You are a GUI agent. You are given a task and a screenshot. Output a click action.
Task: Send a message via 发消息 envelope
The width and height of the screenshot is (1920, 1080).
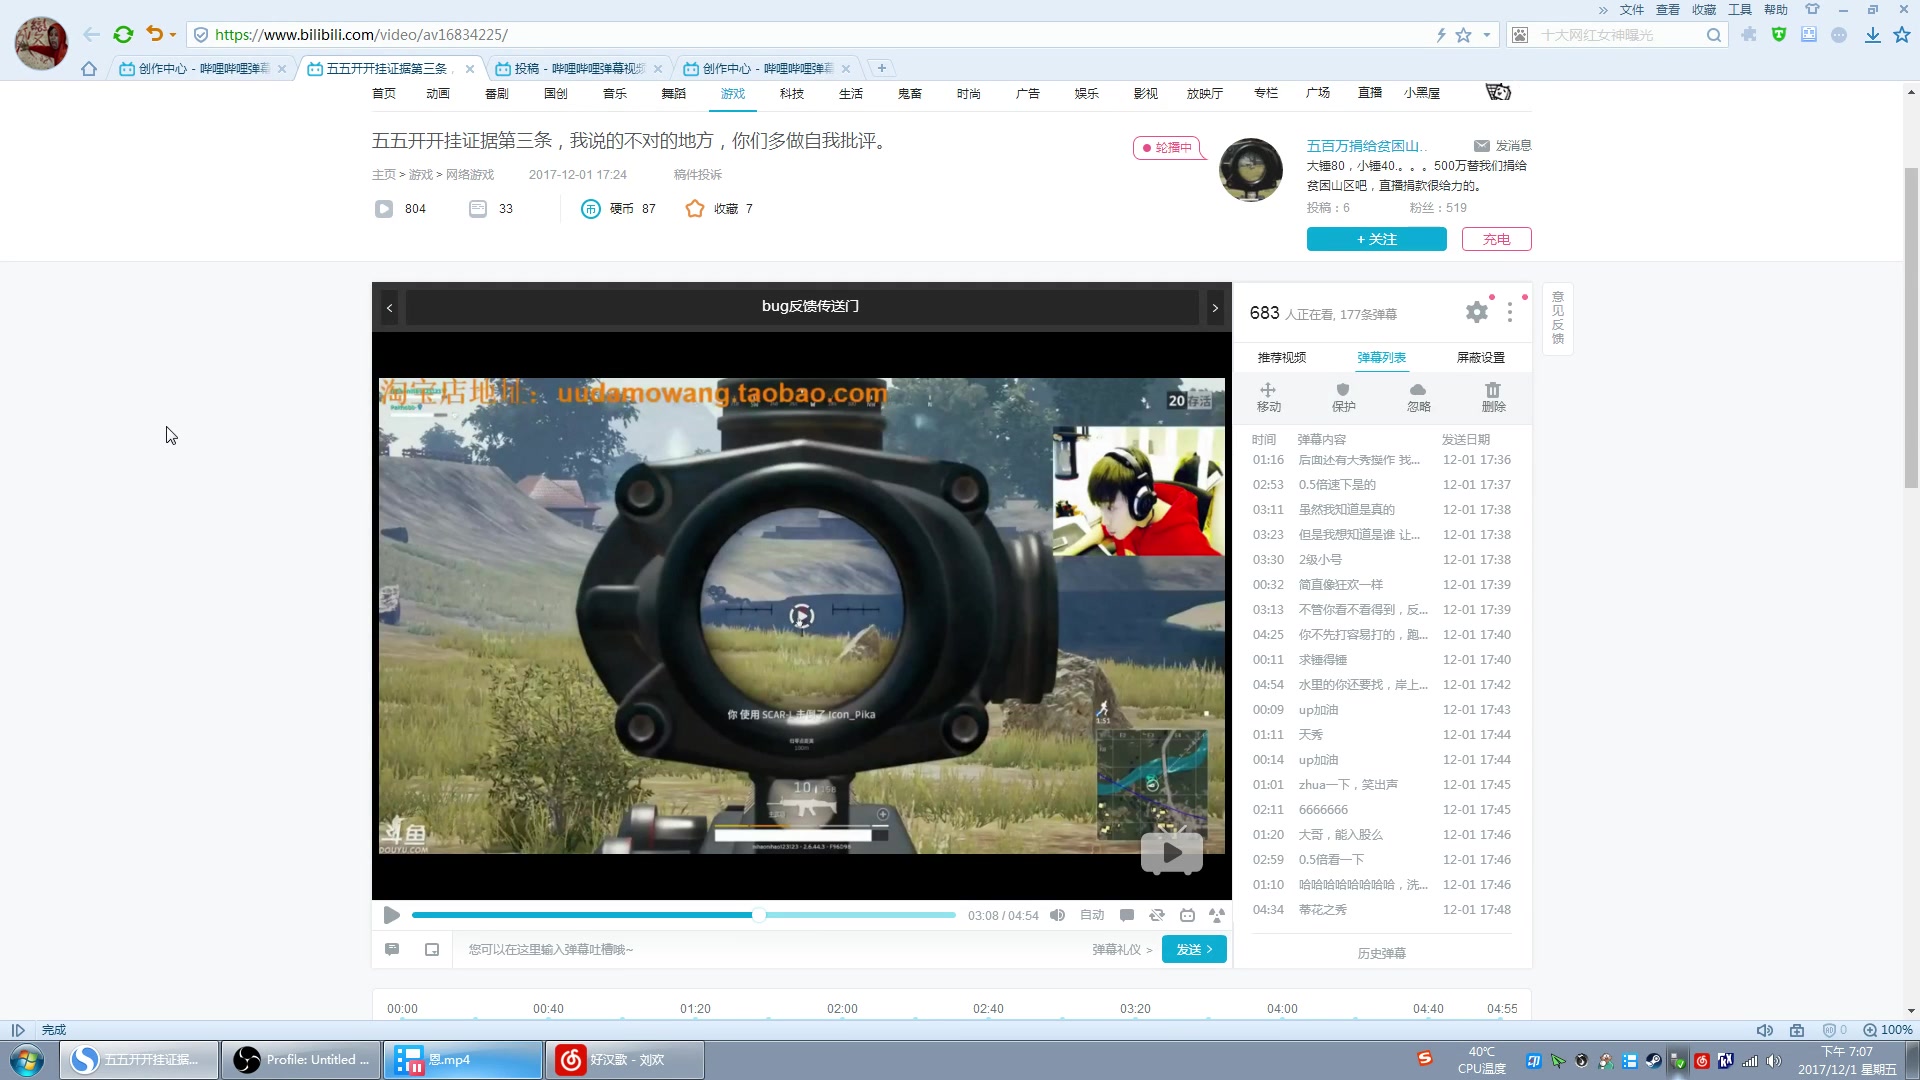coord(1503,146)
